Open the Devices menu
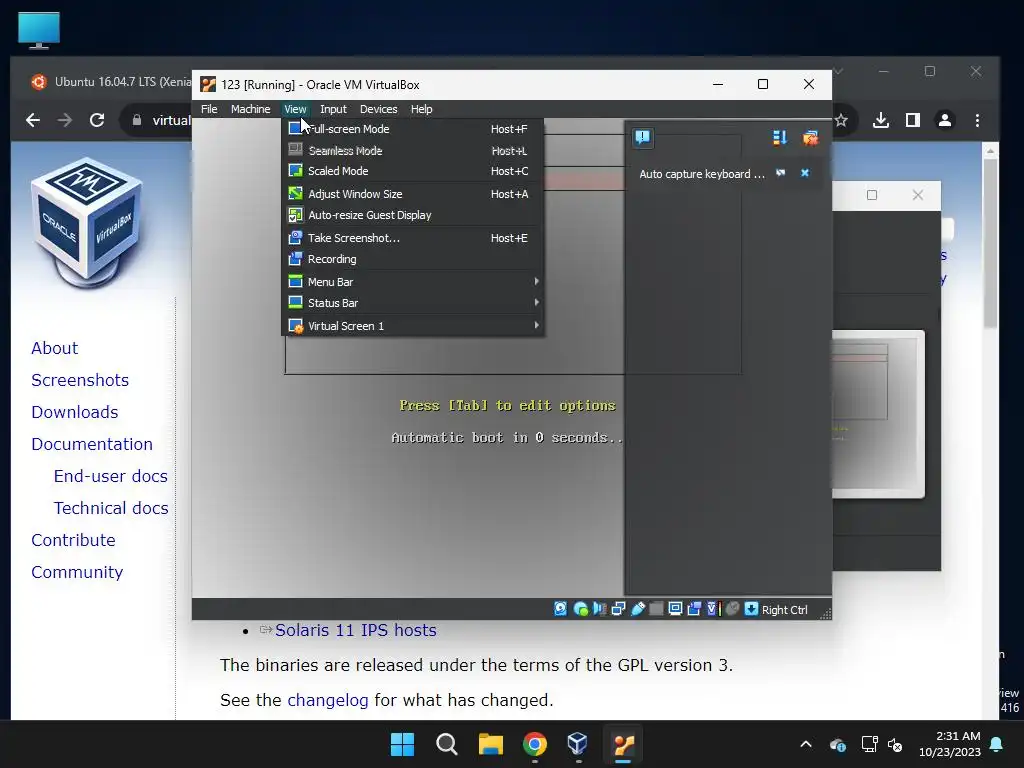1024x768 pixels. point(378,109)
